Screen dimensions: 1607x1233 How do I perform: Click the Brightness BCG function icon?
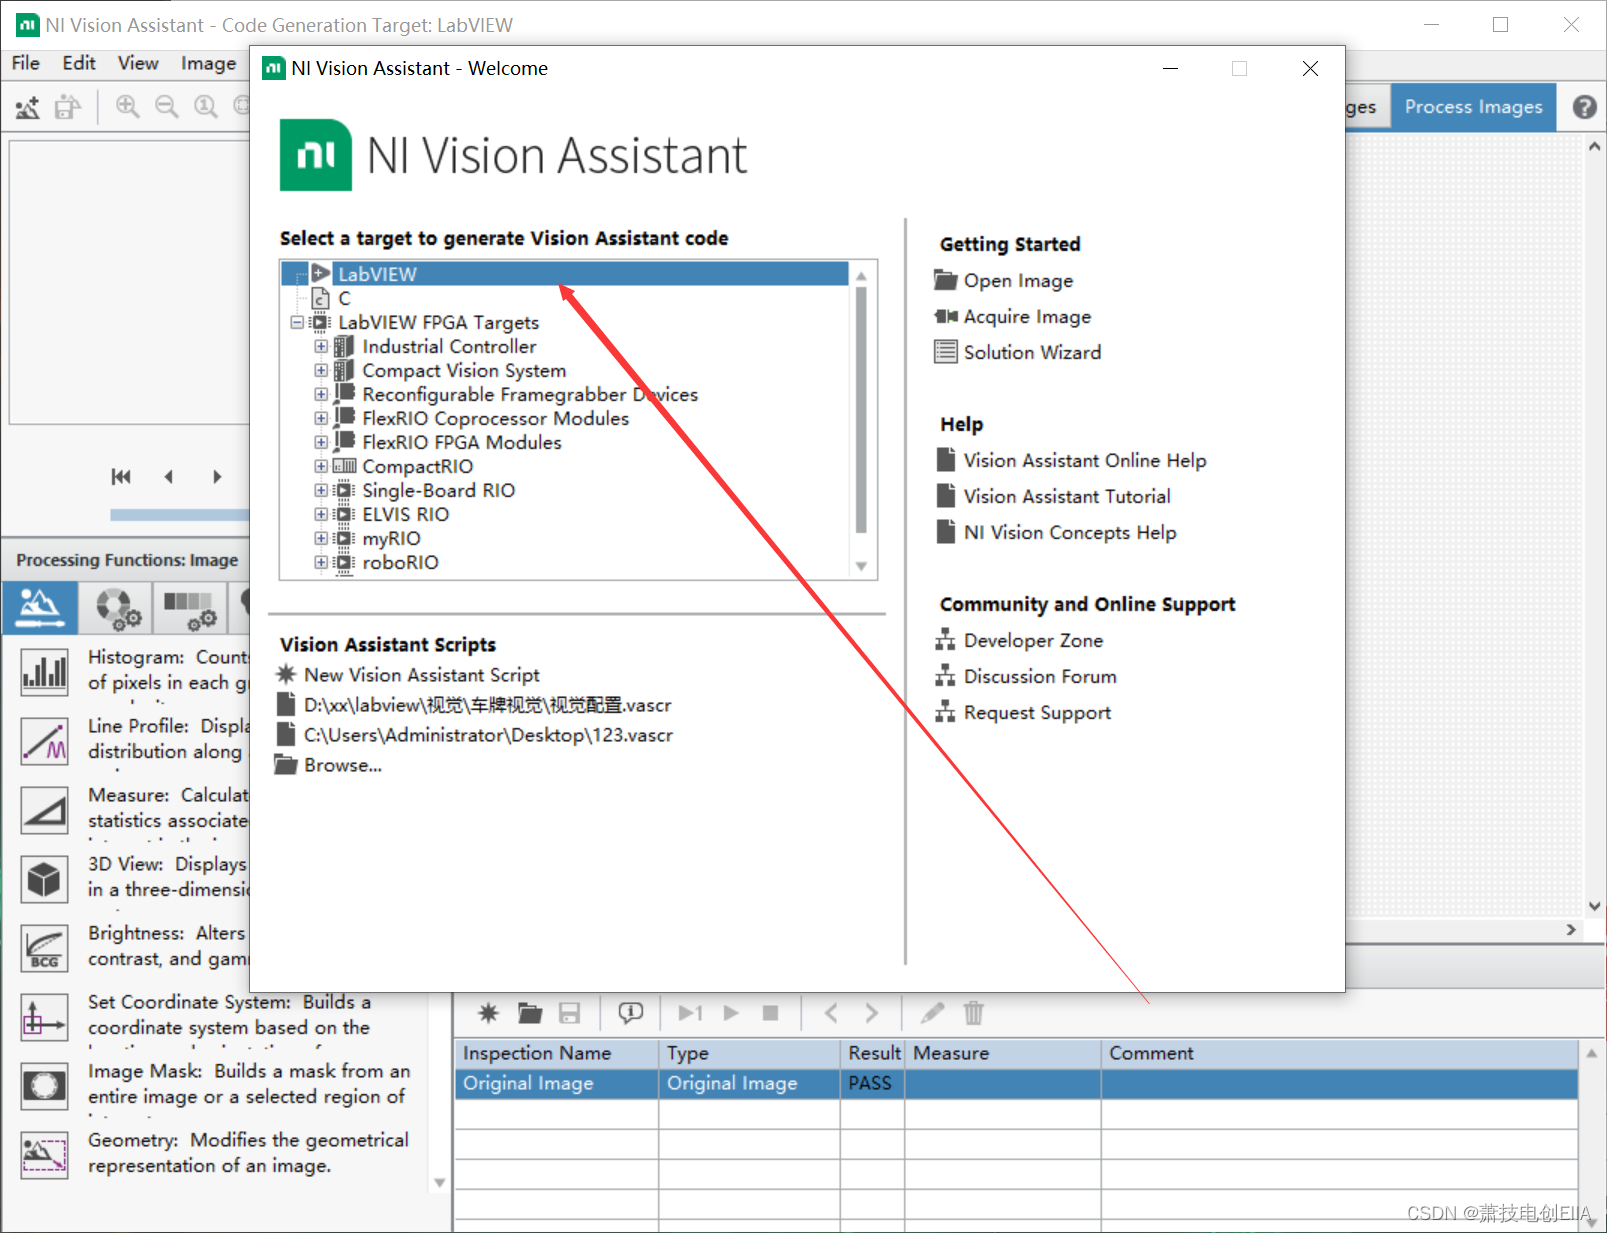[x=44, y=948]
